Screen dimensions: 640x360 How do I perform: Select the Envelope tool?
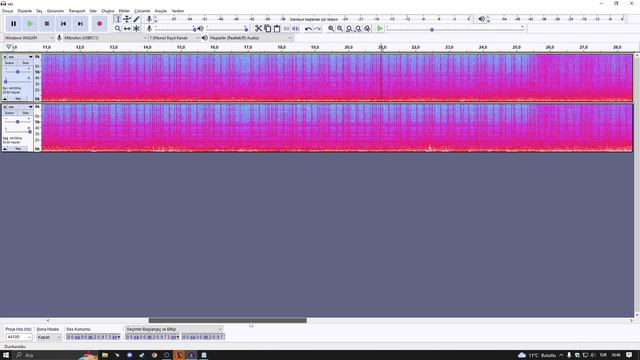(127, 19)
